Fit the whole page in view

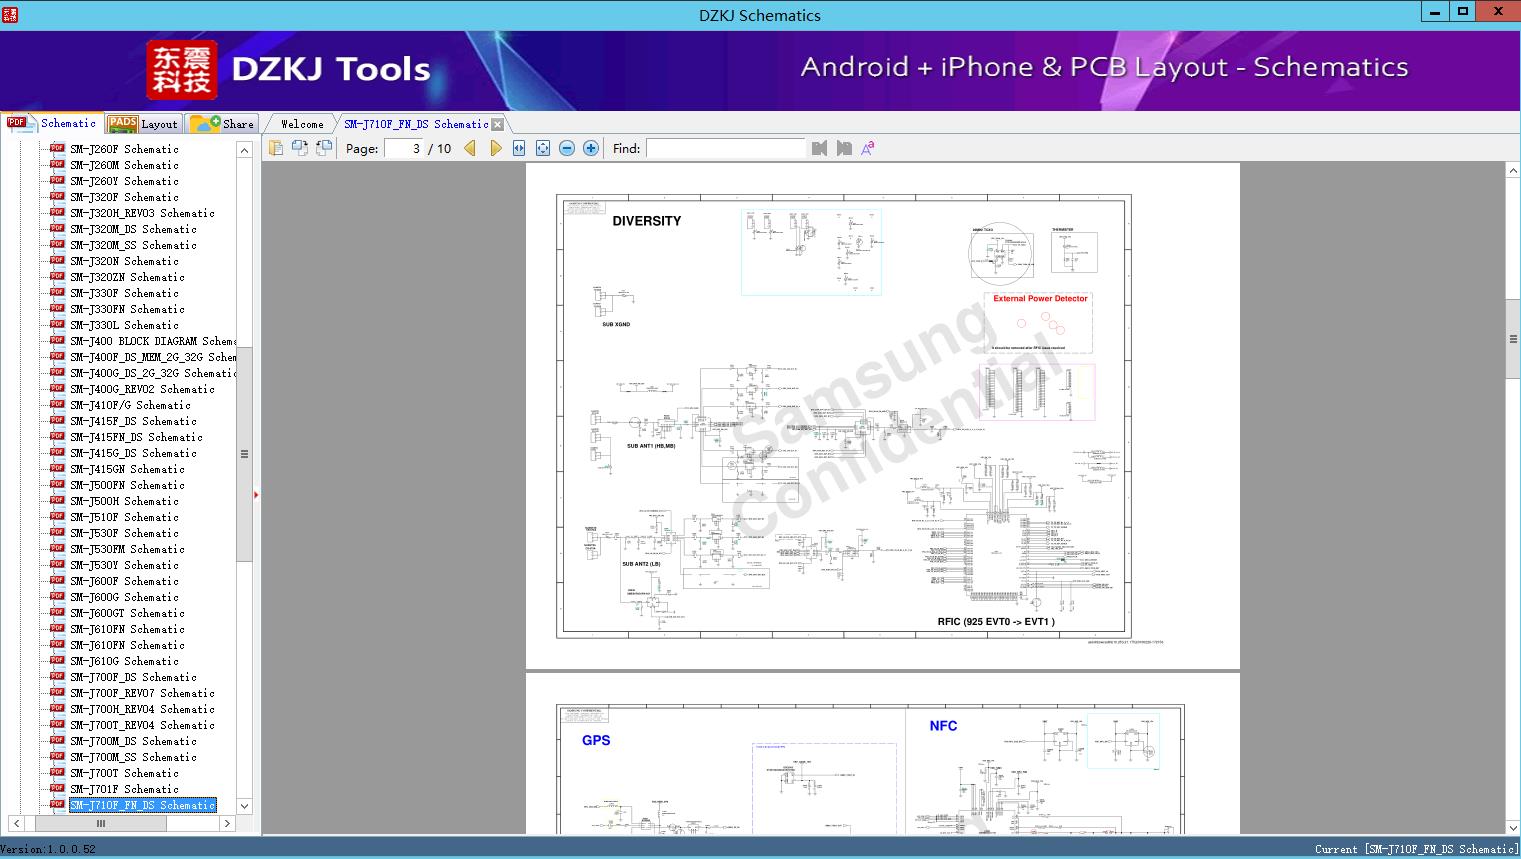[x=543, y=148]
